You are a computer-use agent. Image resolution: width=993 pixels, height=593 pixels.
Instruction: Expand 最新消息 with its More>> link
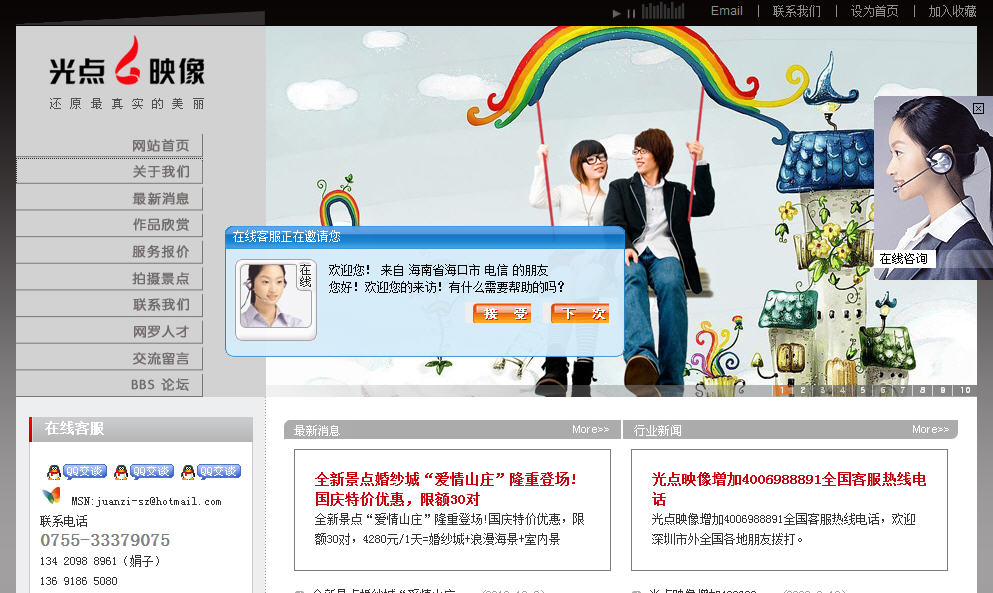coord(590,430)
